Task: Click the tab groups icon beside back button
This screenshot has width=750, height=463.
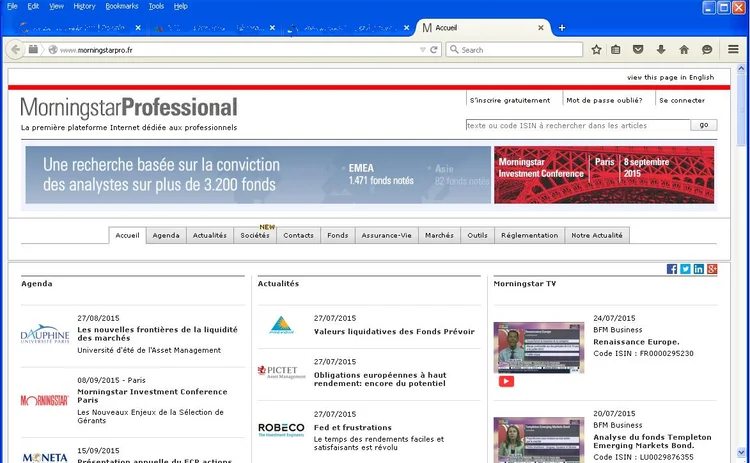Action: (x=33, y=49)
